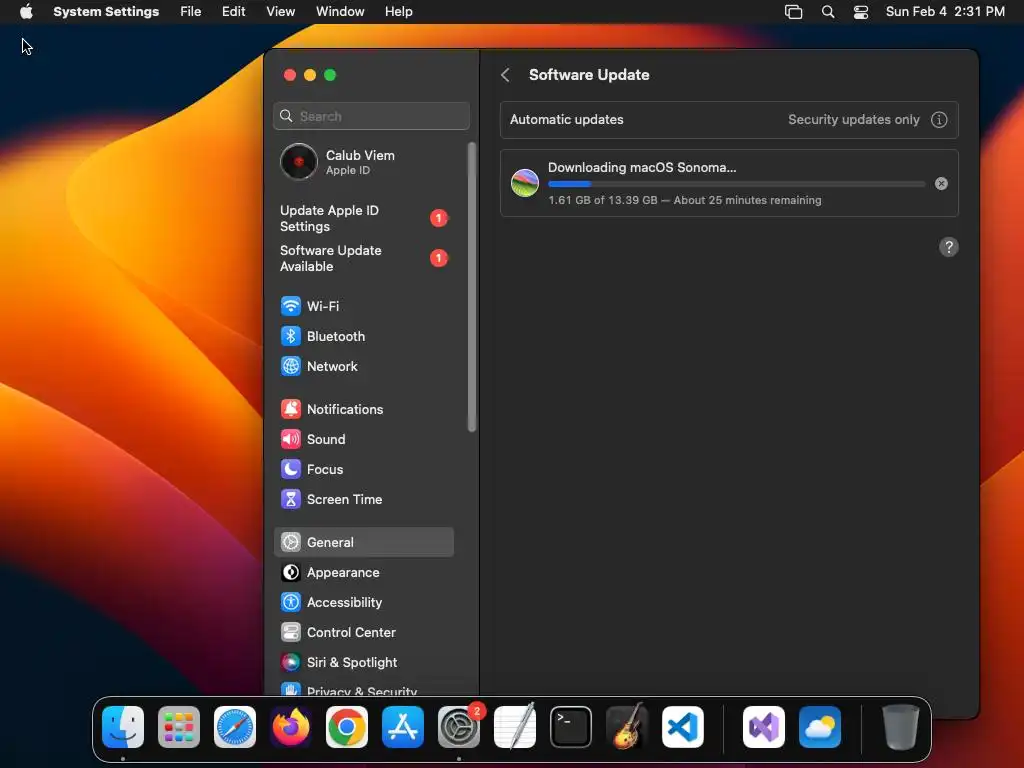1024x768 pixels.
Task: Open Finder from the Dock
Action: coord(123,727)
